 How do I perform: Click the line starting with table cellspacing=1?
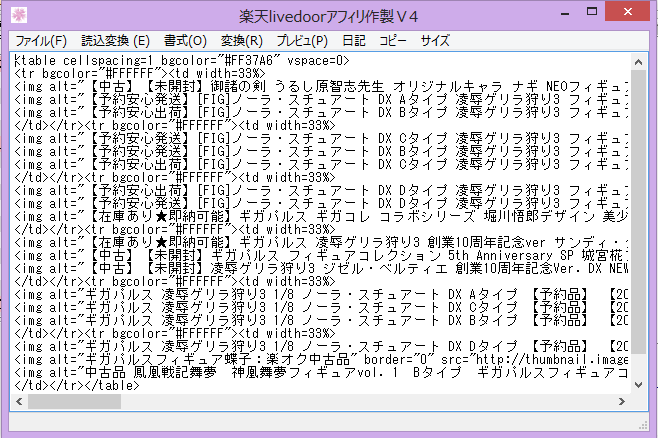tap(182, 61)
